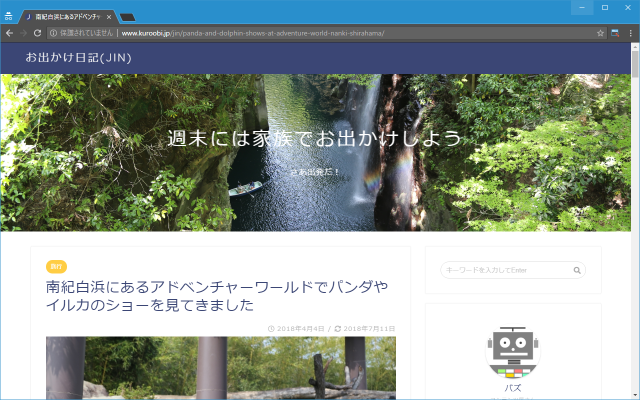This screenshot has height=400, width=640.
Task: Focus the address bar URL
Action: 253,33
